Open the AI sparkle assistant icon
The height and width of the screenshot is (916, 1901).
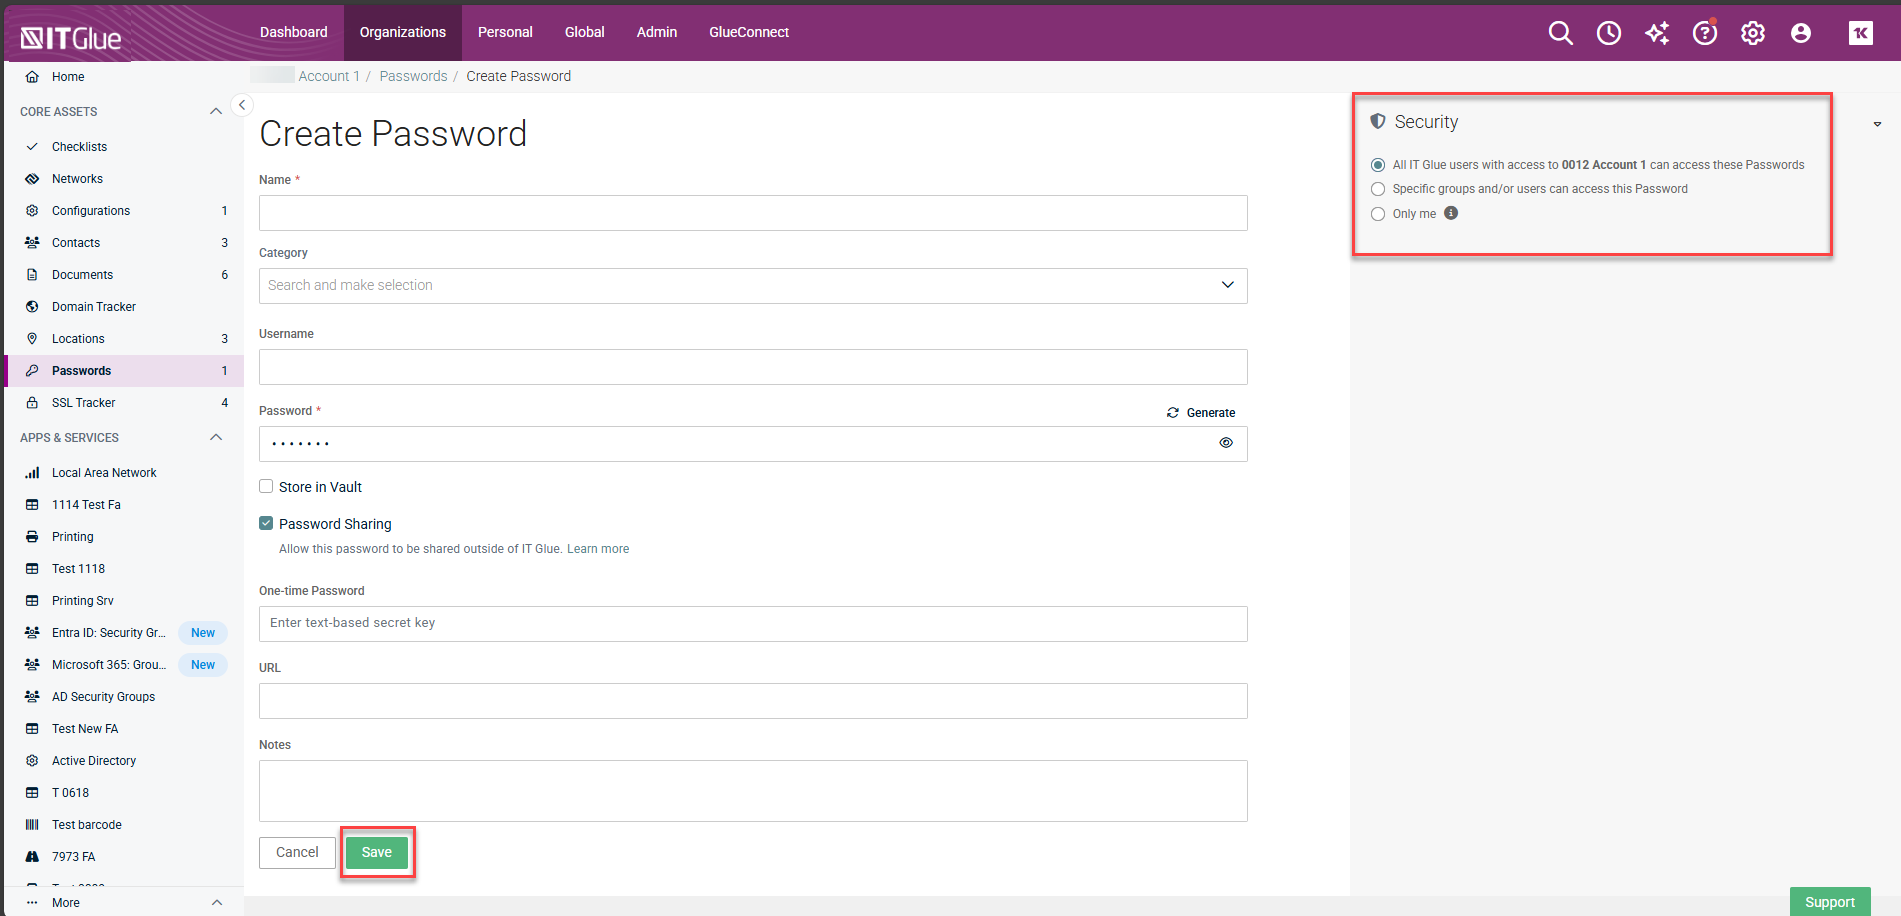coord(1657,33)
